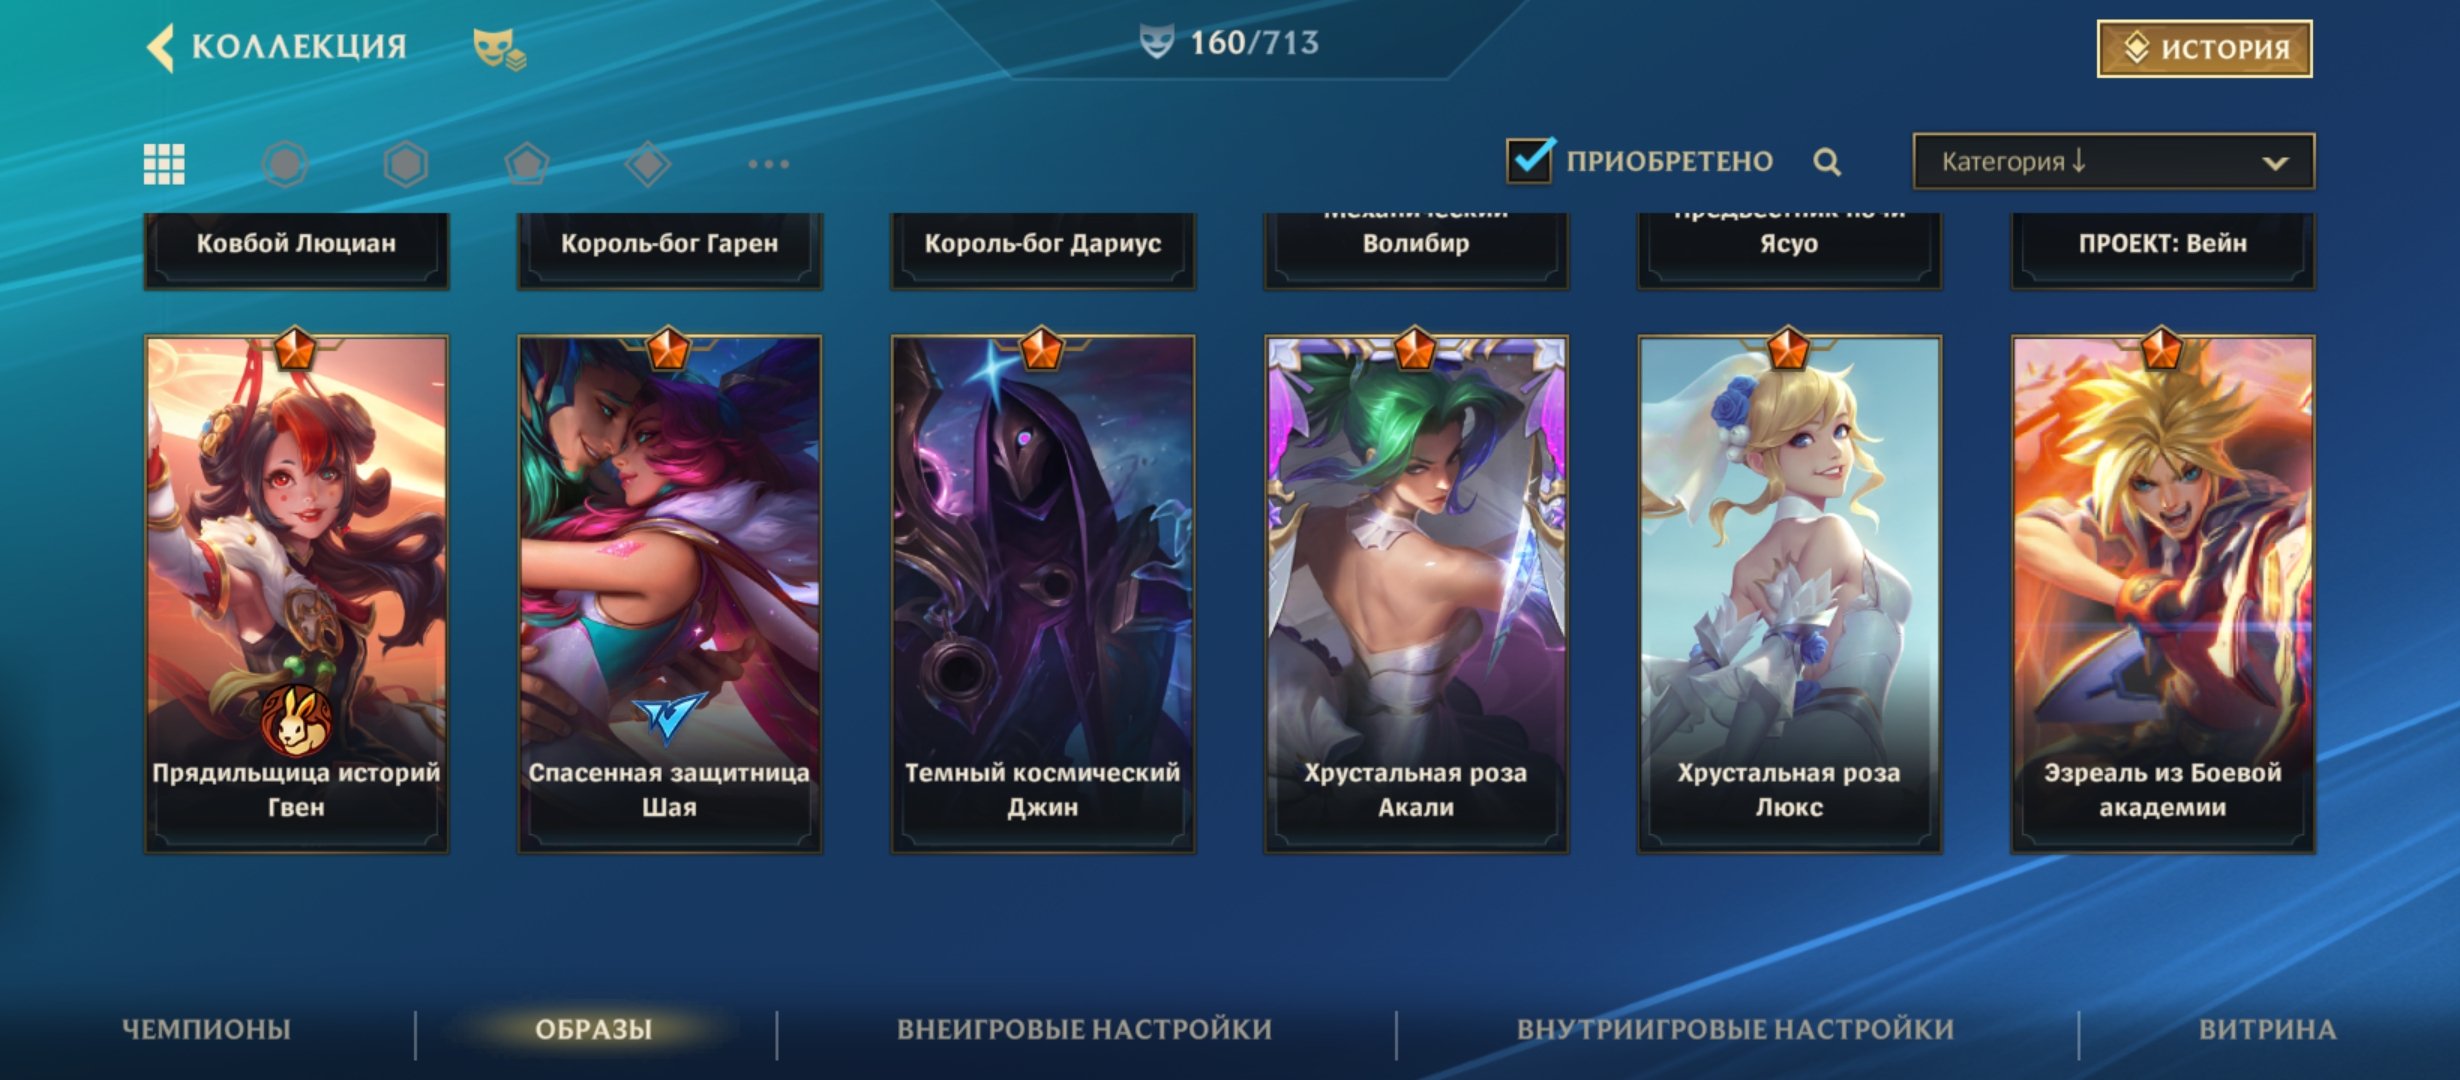Select the grid all-skins filter icon
The width and height of the screenshot is (2460, 1080).
pos(164,164)
